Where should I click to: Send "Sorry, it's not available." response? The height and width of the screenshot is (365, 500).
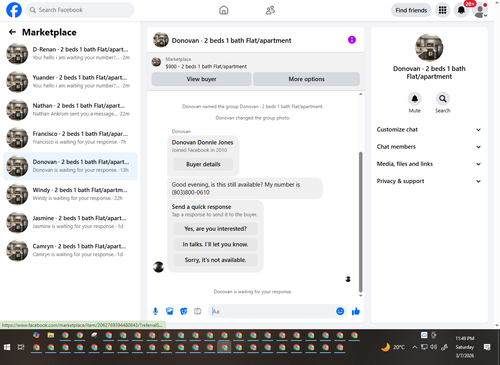(x=215, y=260)
